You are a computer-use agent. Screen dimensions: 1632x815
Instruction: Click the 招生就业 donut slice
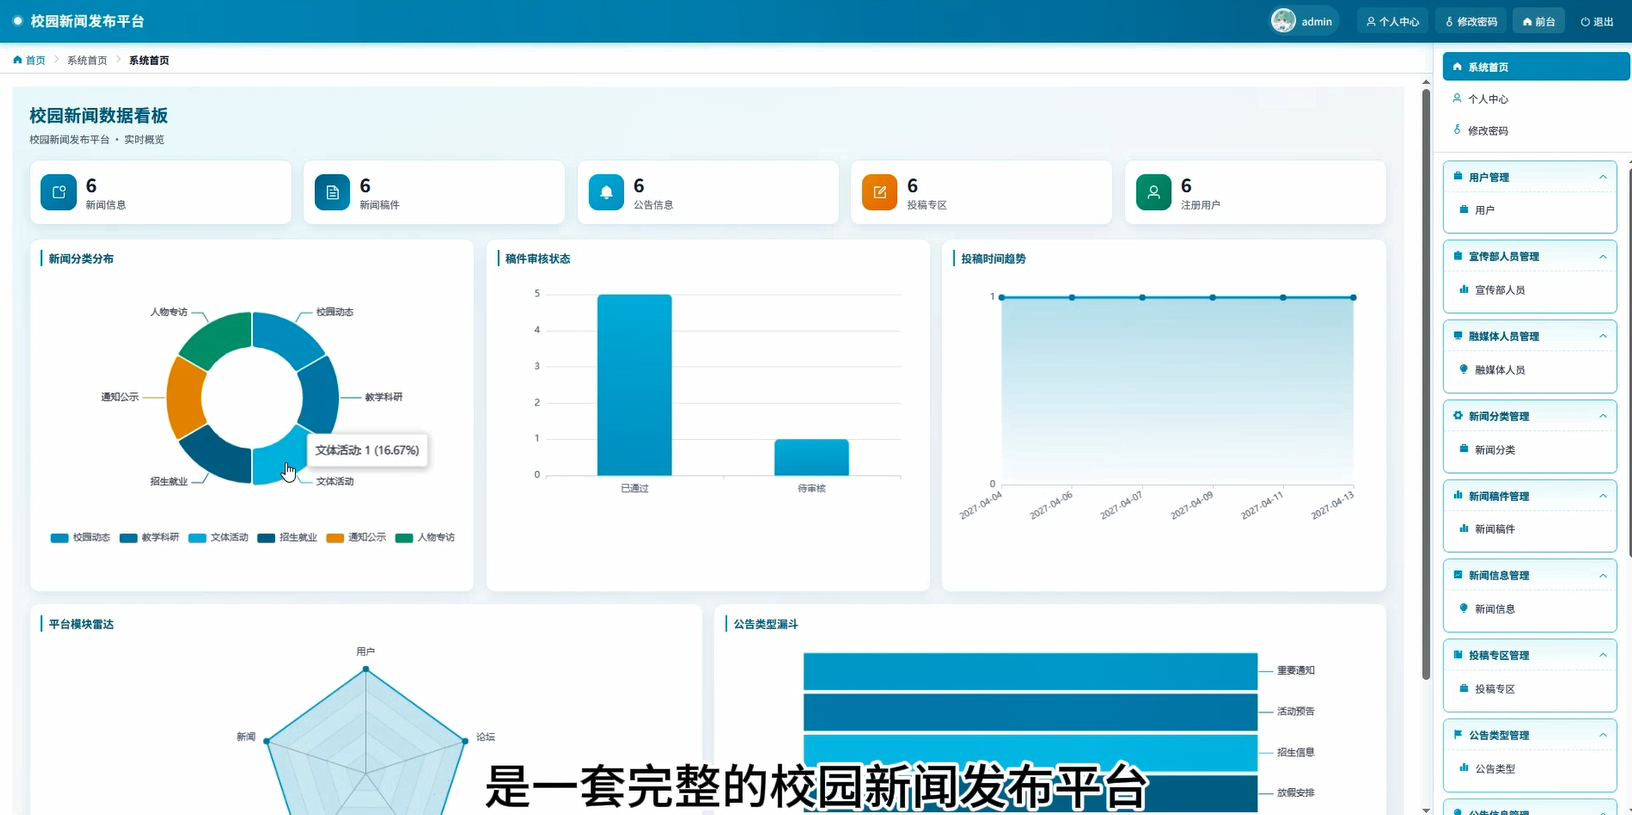click(x=217, y=457)
